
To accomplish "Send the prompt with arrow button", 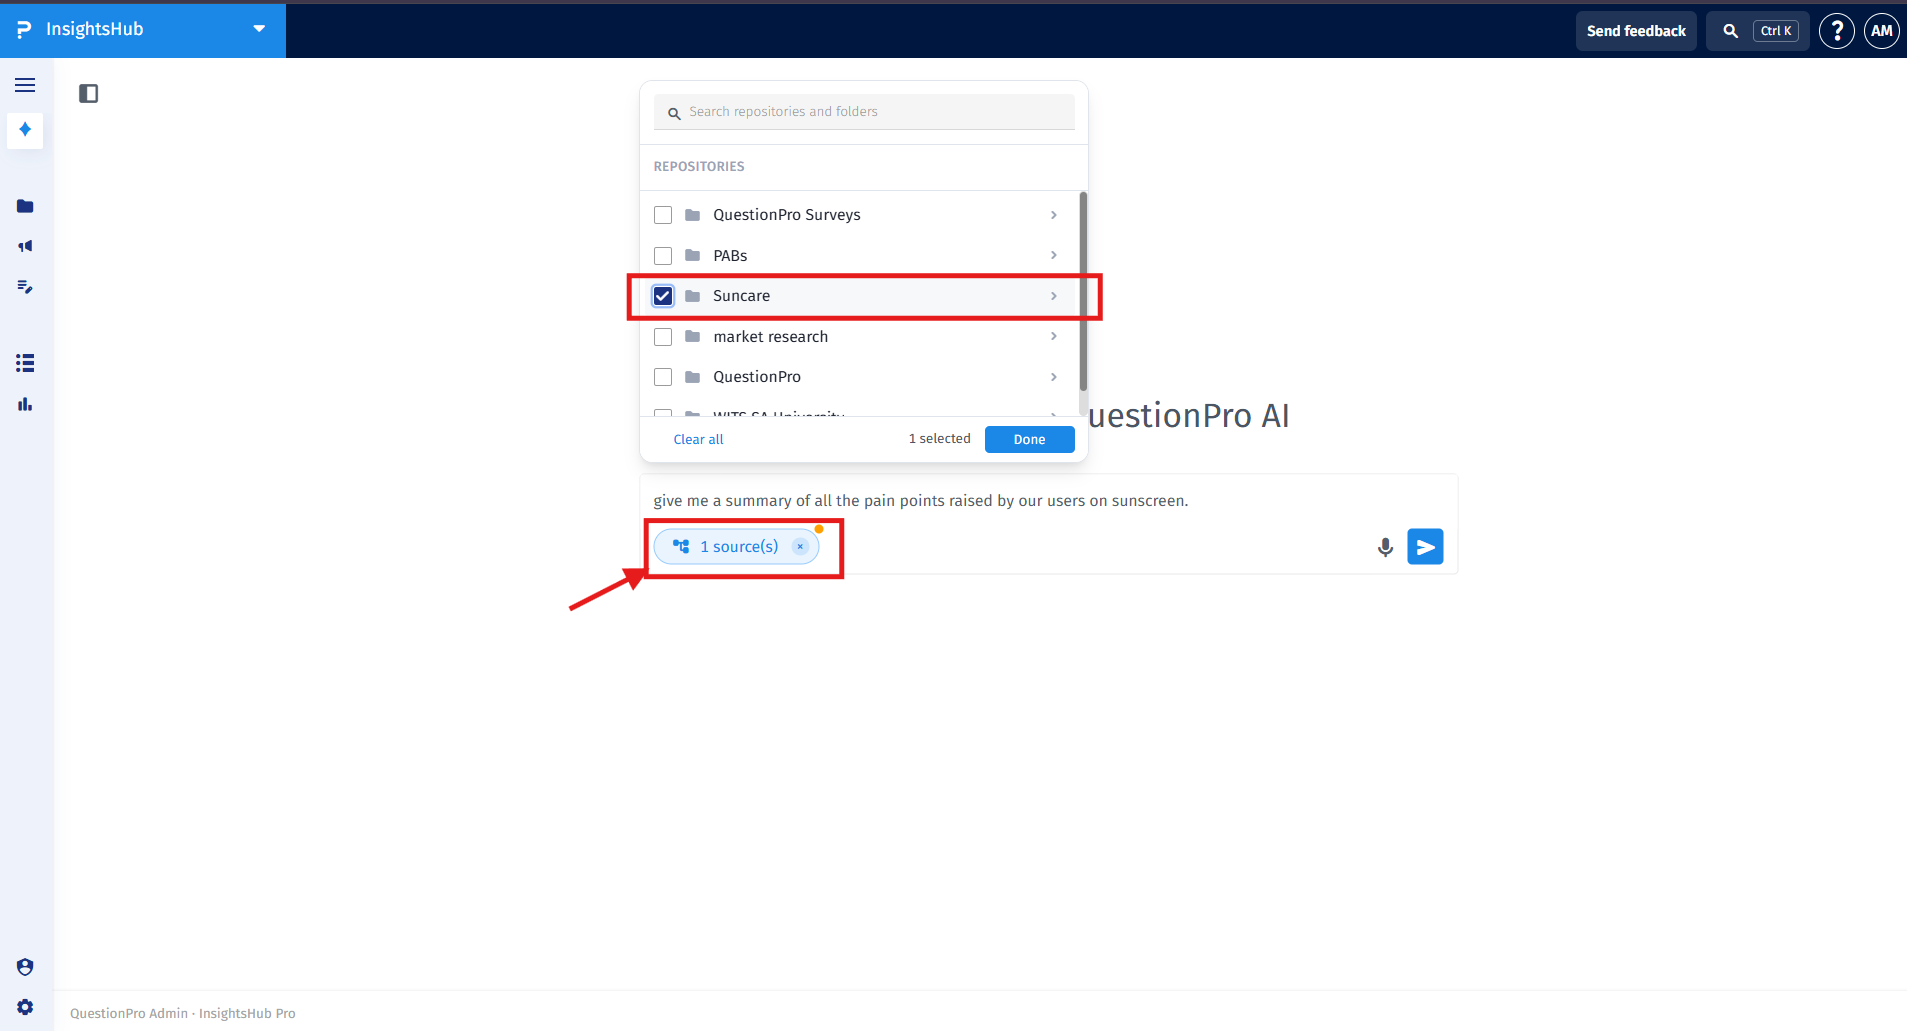I will tap(1425, 547).
